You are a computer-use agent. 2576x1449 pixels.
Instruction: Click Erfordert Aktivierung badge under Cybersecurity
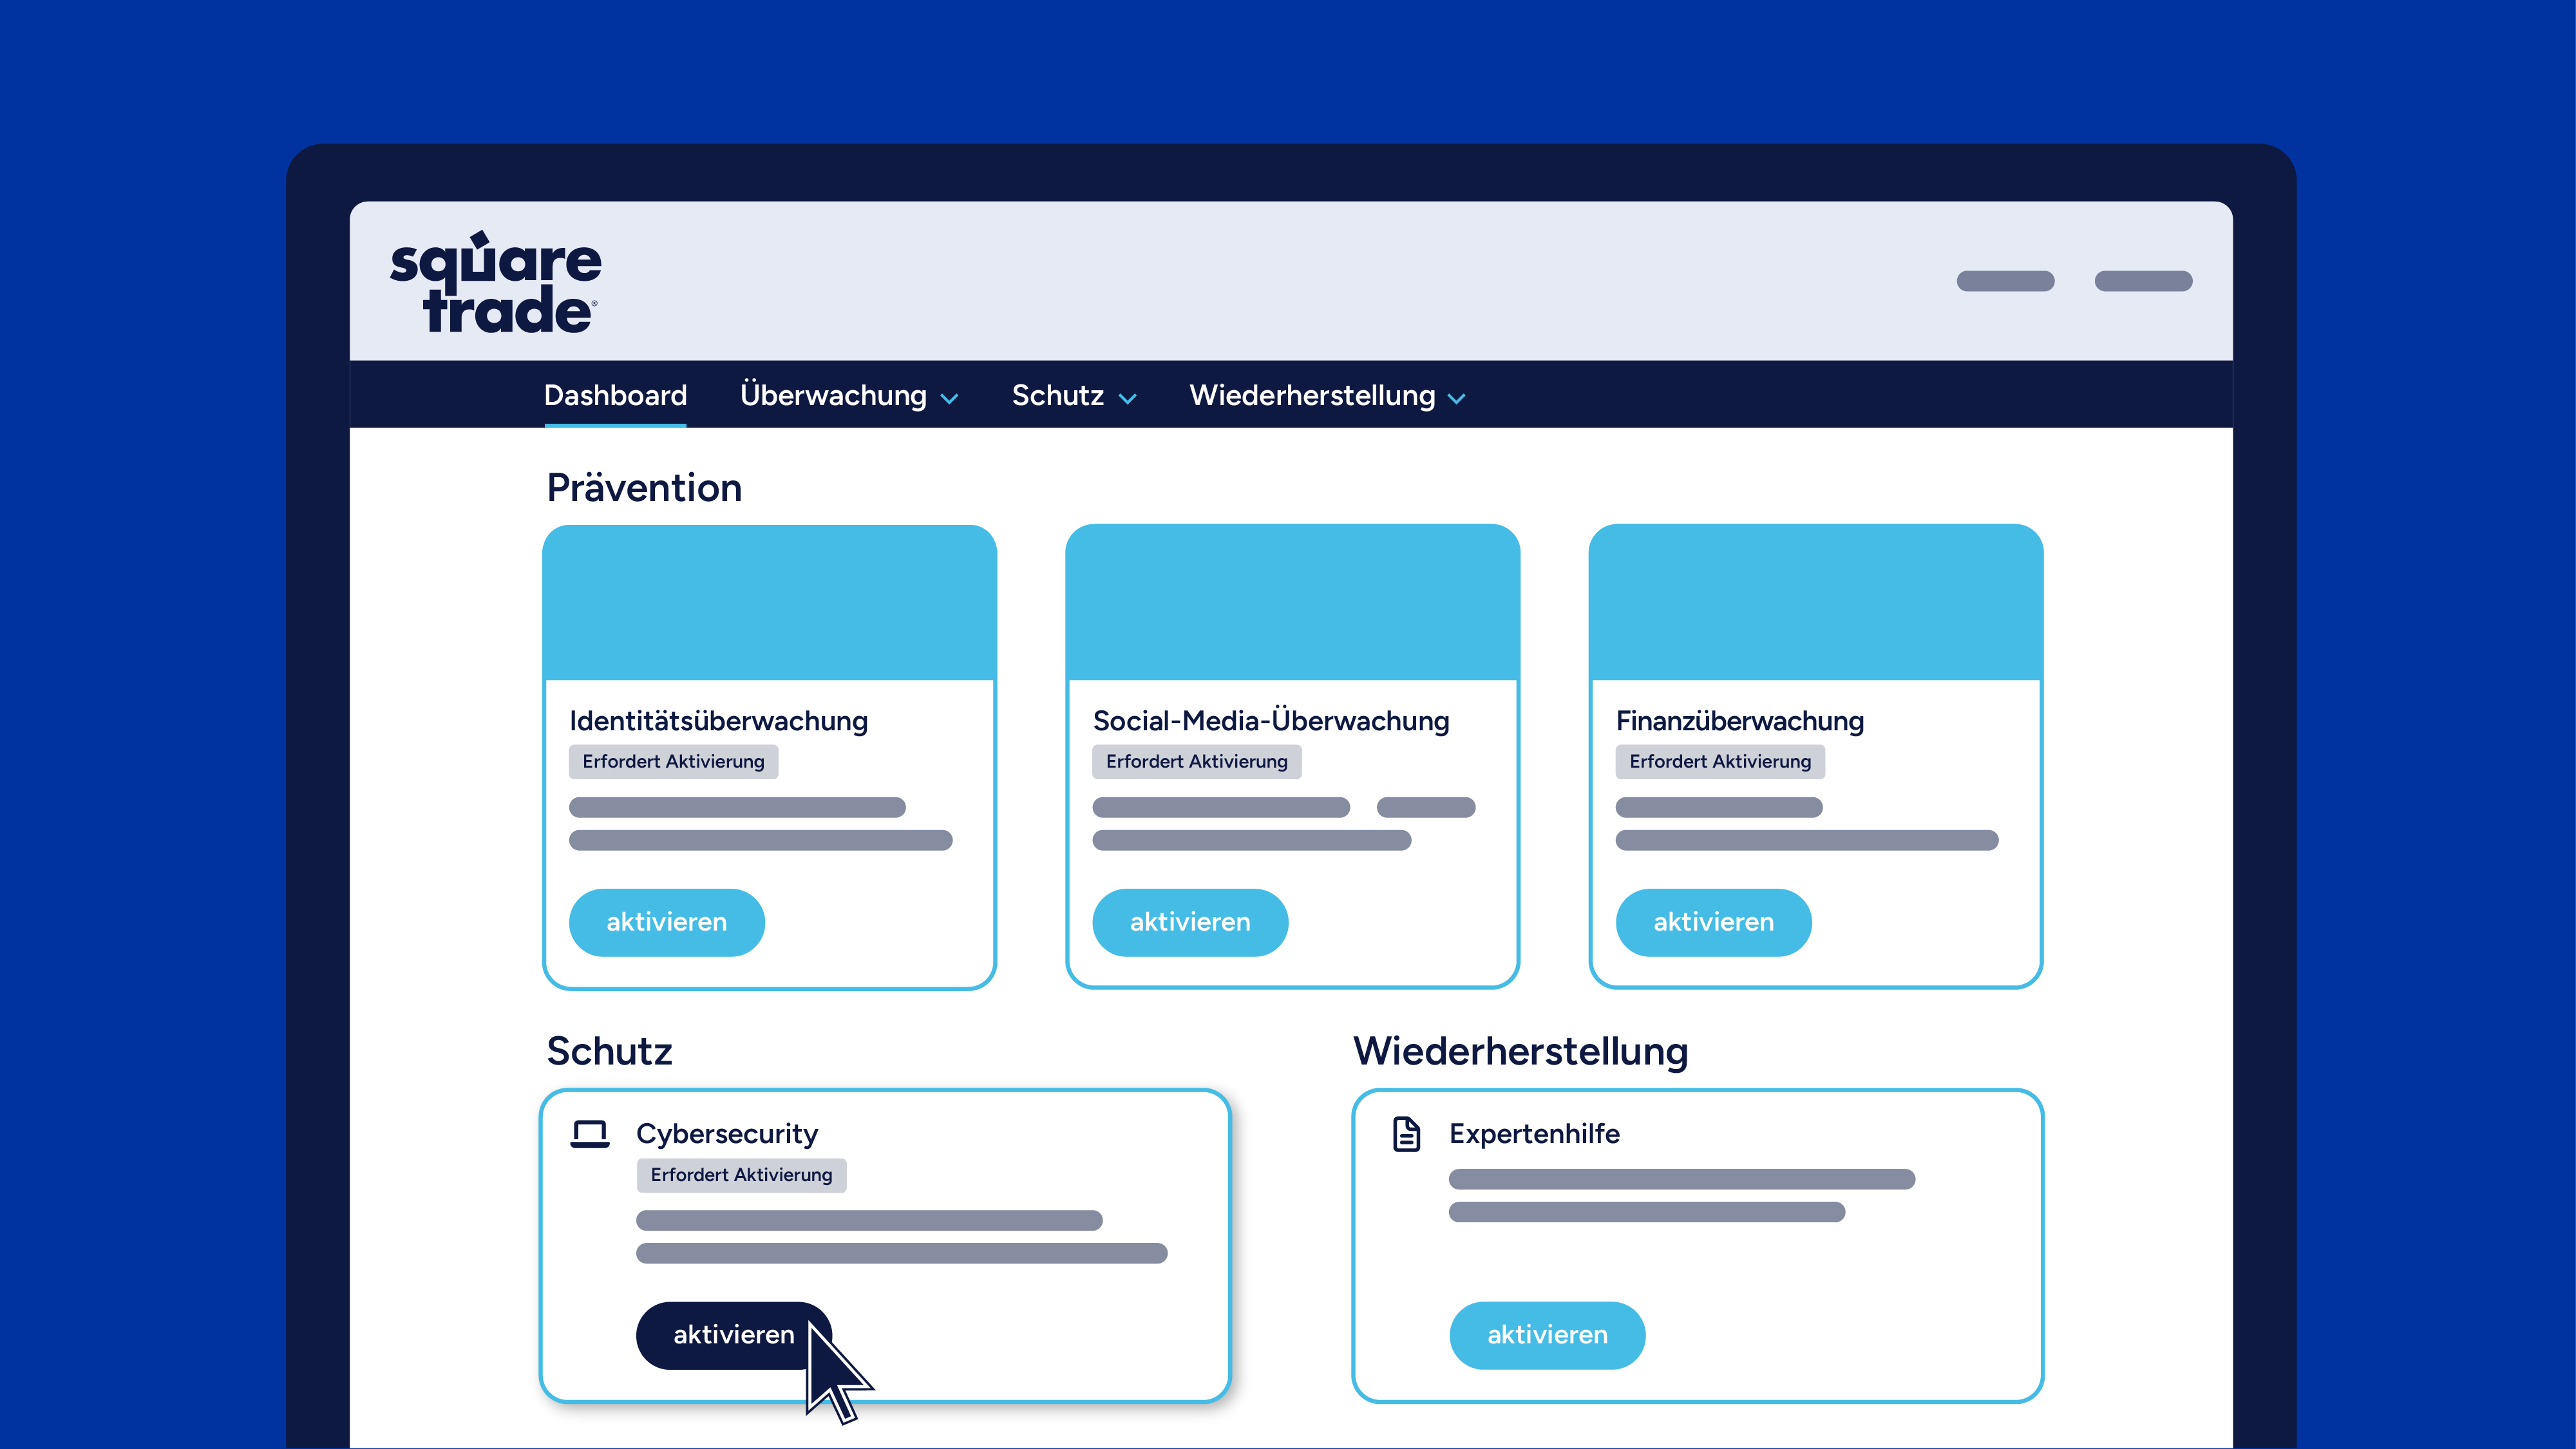tap(741, 1175)
